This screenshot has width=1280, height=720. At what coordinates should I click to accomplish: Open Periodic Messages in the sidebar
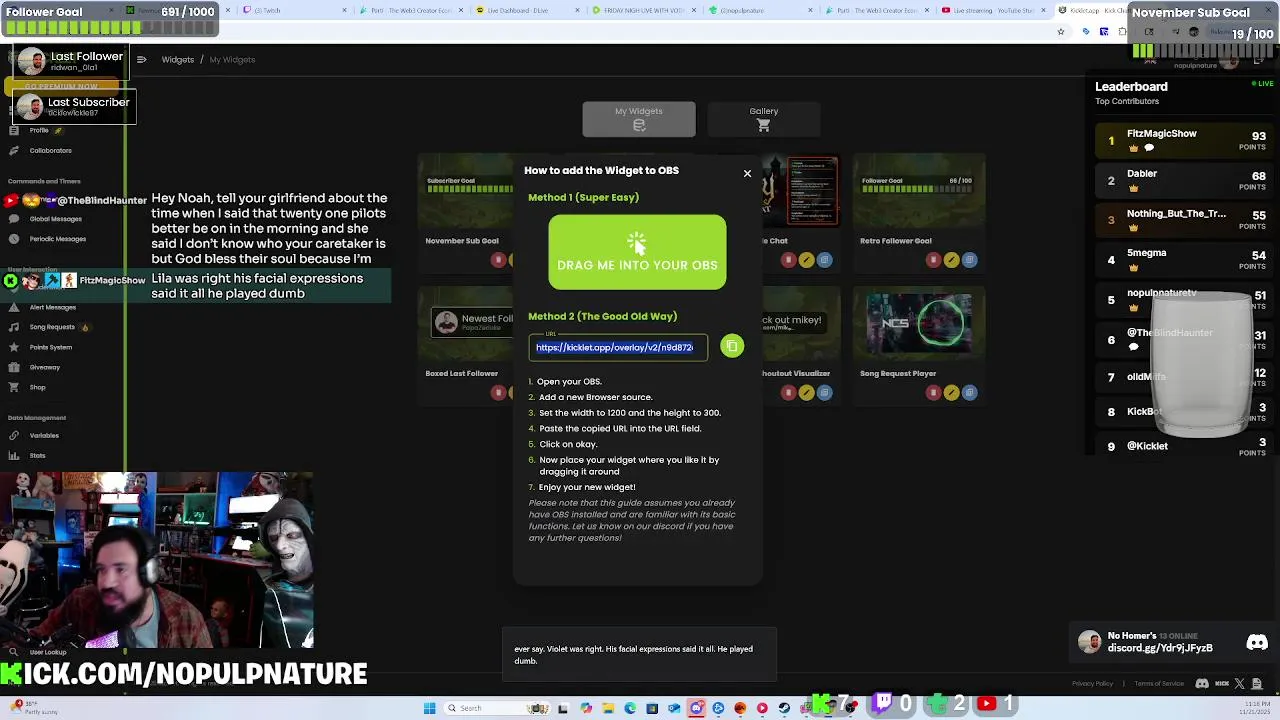point(57,239)
